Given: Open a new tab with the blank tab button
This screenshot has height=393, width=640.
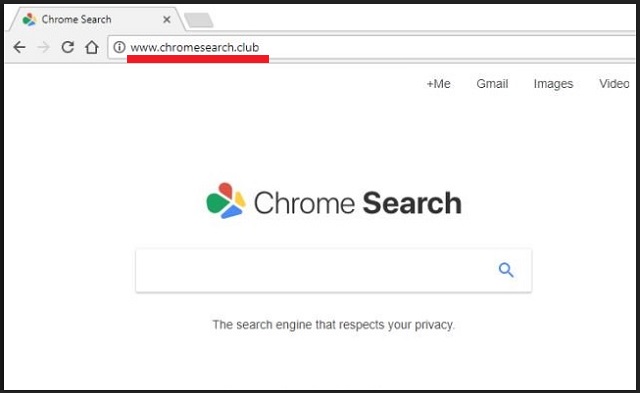Looking at the screenshot, I should 199,20.
